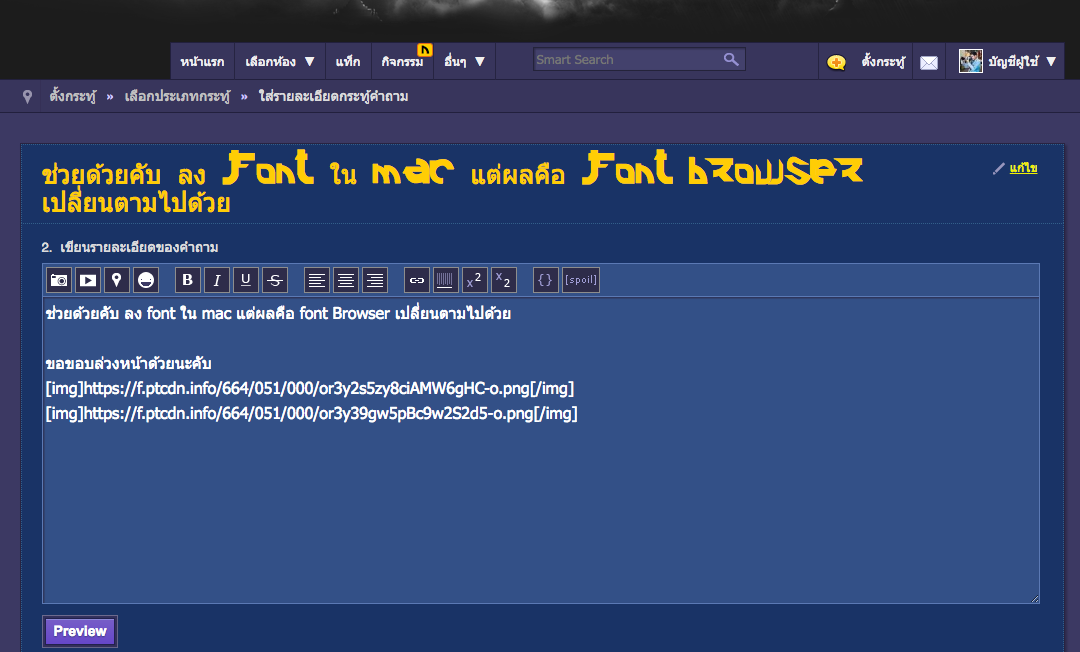This screenshot has height=652, width=1080.
Task: Insert image with the camera icon
Action: point(59,280)
